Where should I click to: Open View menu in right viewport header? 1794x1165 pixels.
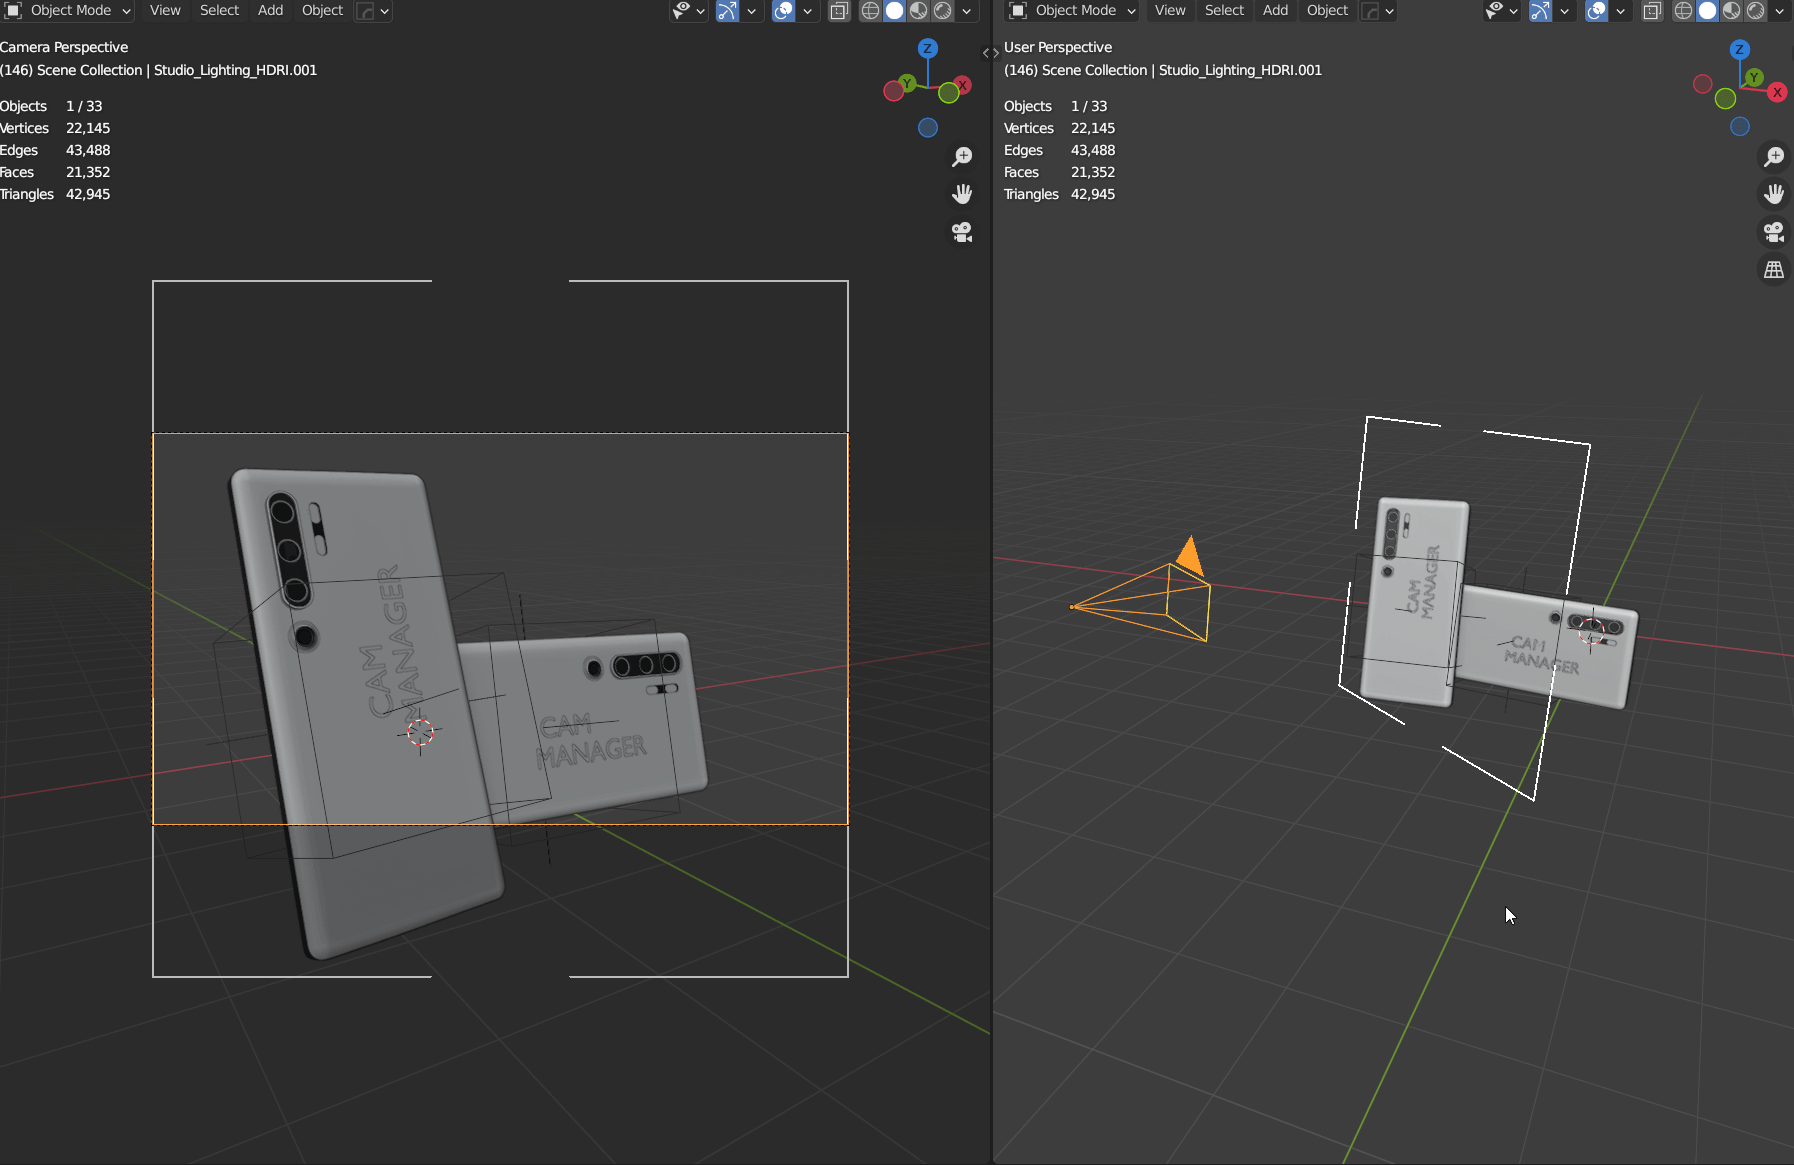click(x=1169, y=11)
